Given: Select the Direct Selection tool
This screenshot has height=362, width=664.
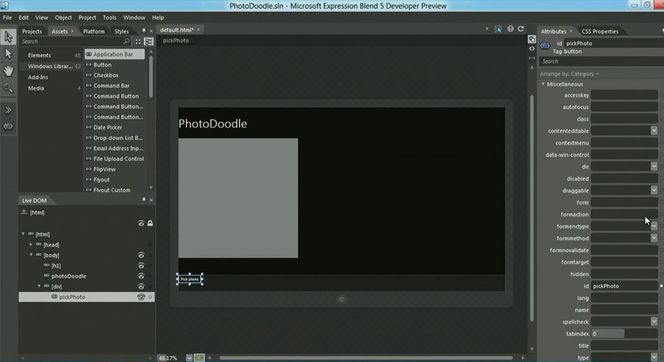Looking at the screenshot, I should (x=8, y=54).
